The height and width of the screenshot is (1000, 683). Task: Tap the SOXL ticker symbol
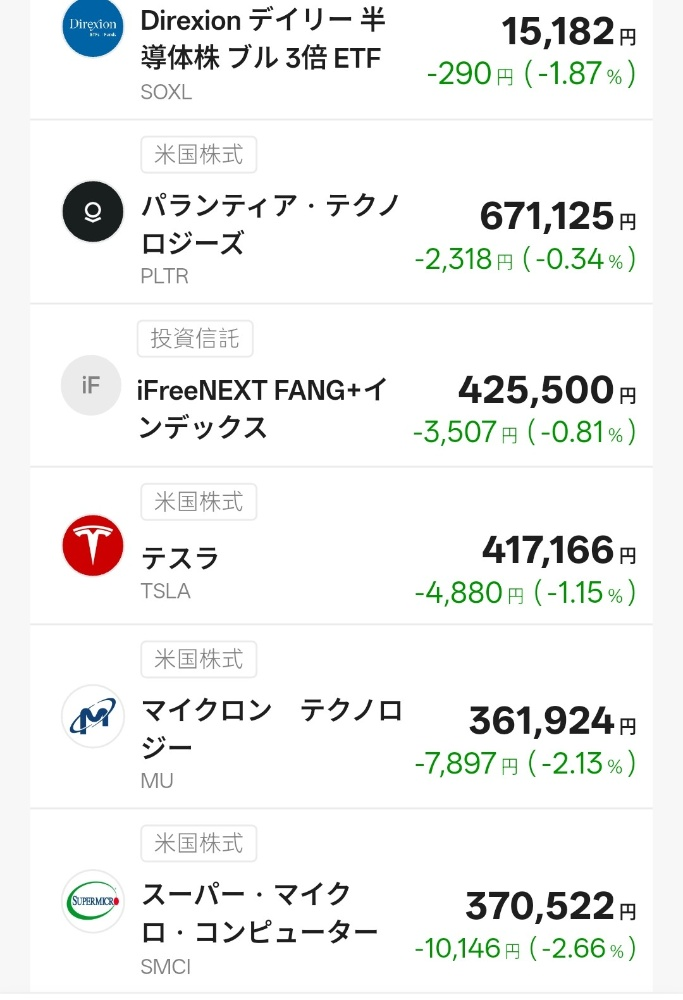coord(166,92)
